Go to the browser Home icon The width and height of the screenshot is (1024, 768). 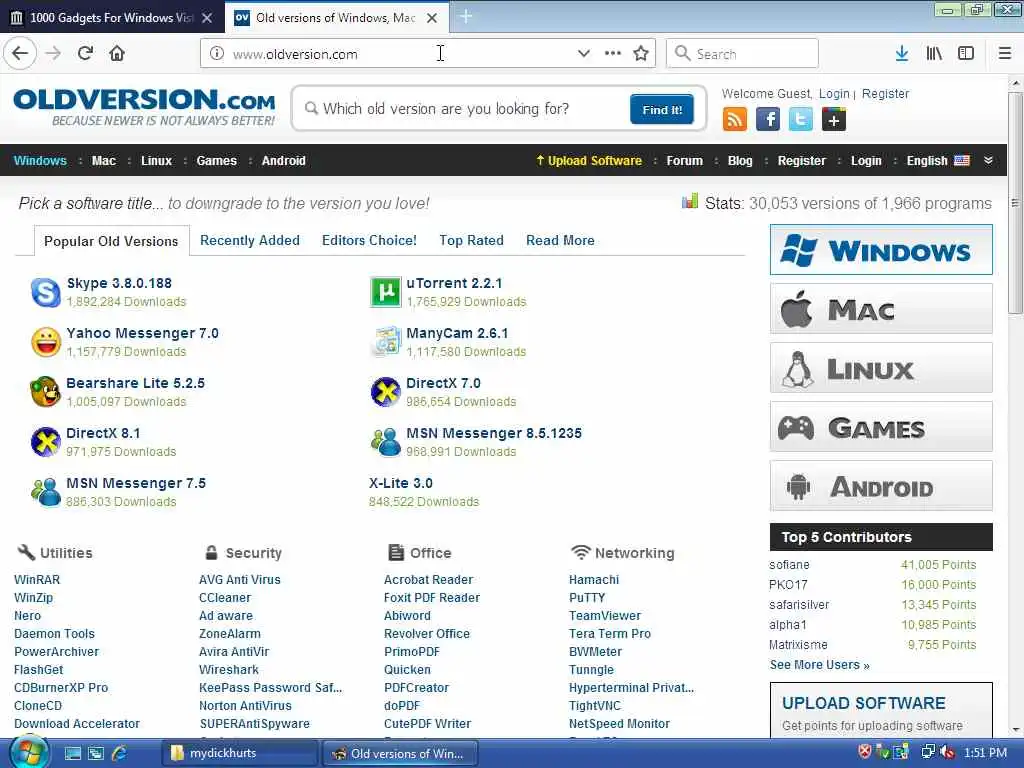pos(117,53)
